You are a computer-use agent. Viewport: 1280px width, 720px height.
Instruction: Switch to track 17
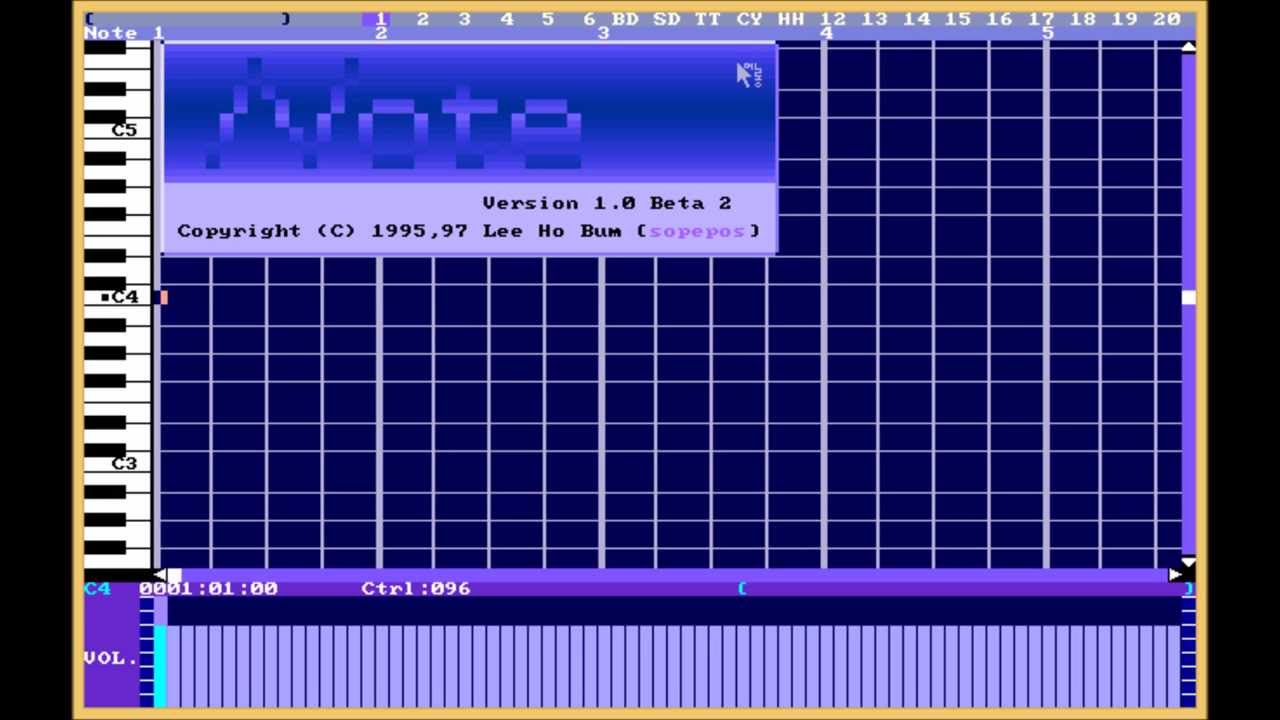click(1041, 18)
